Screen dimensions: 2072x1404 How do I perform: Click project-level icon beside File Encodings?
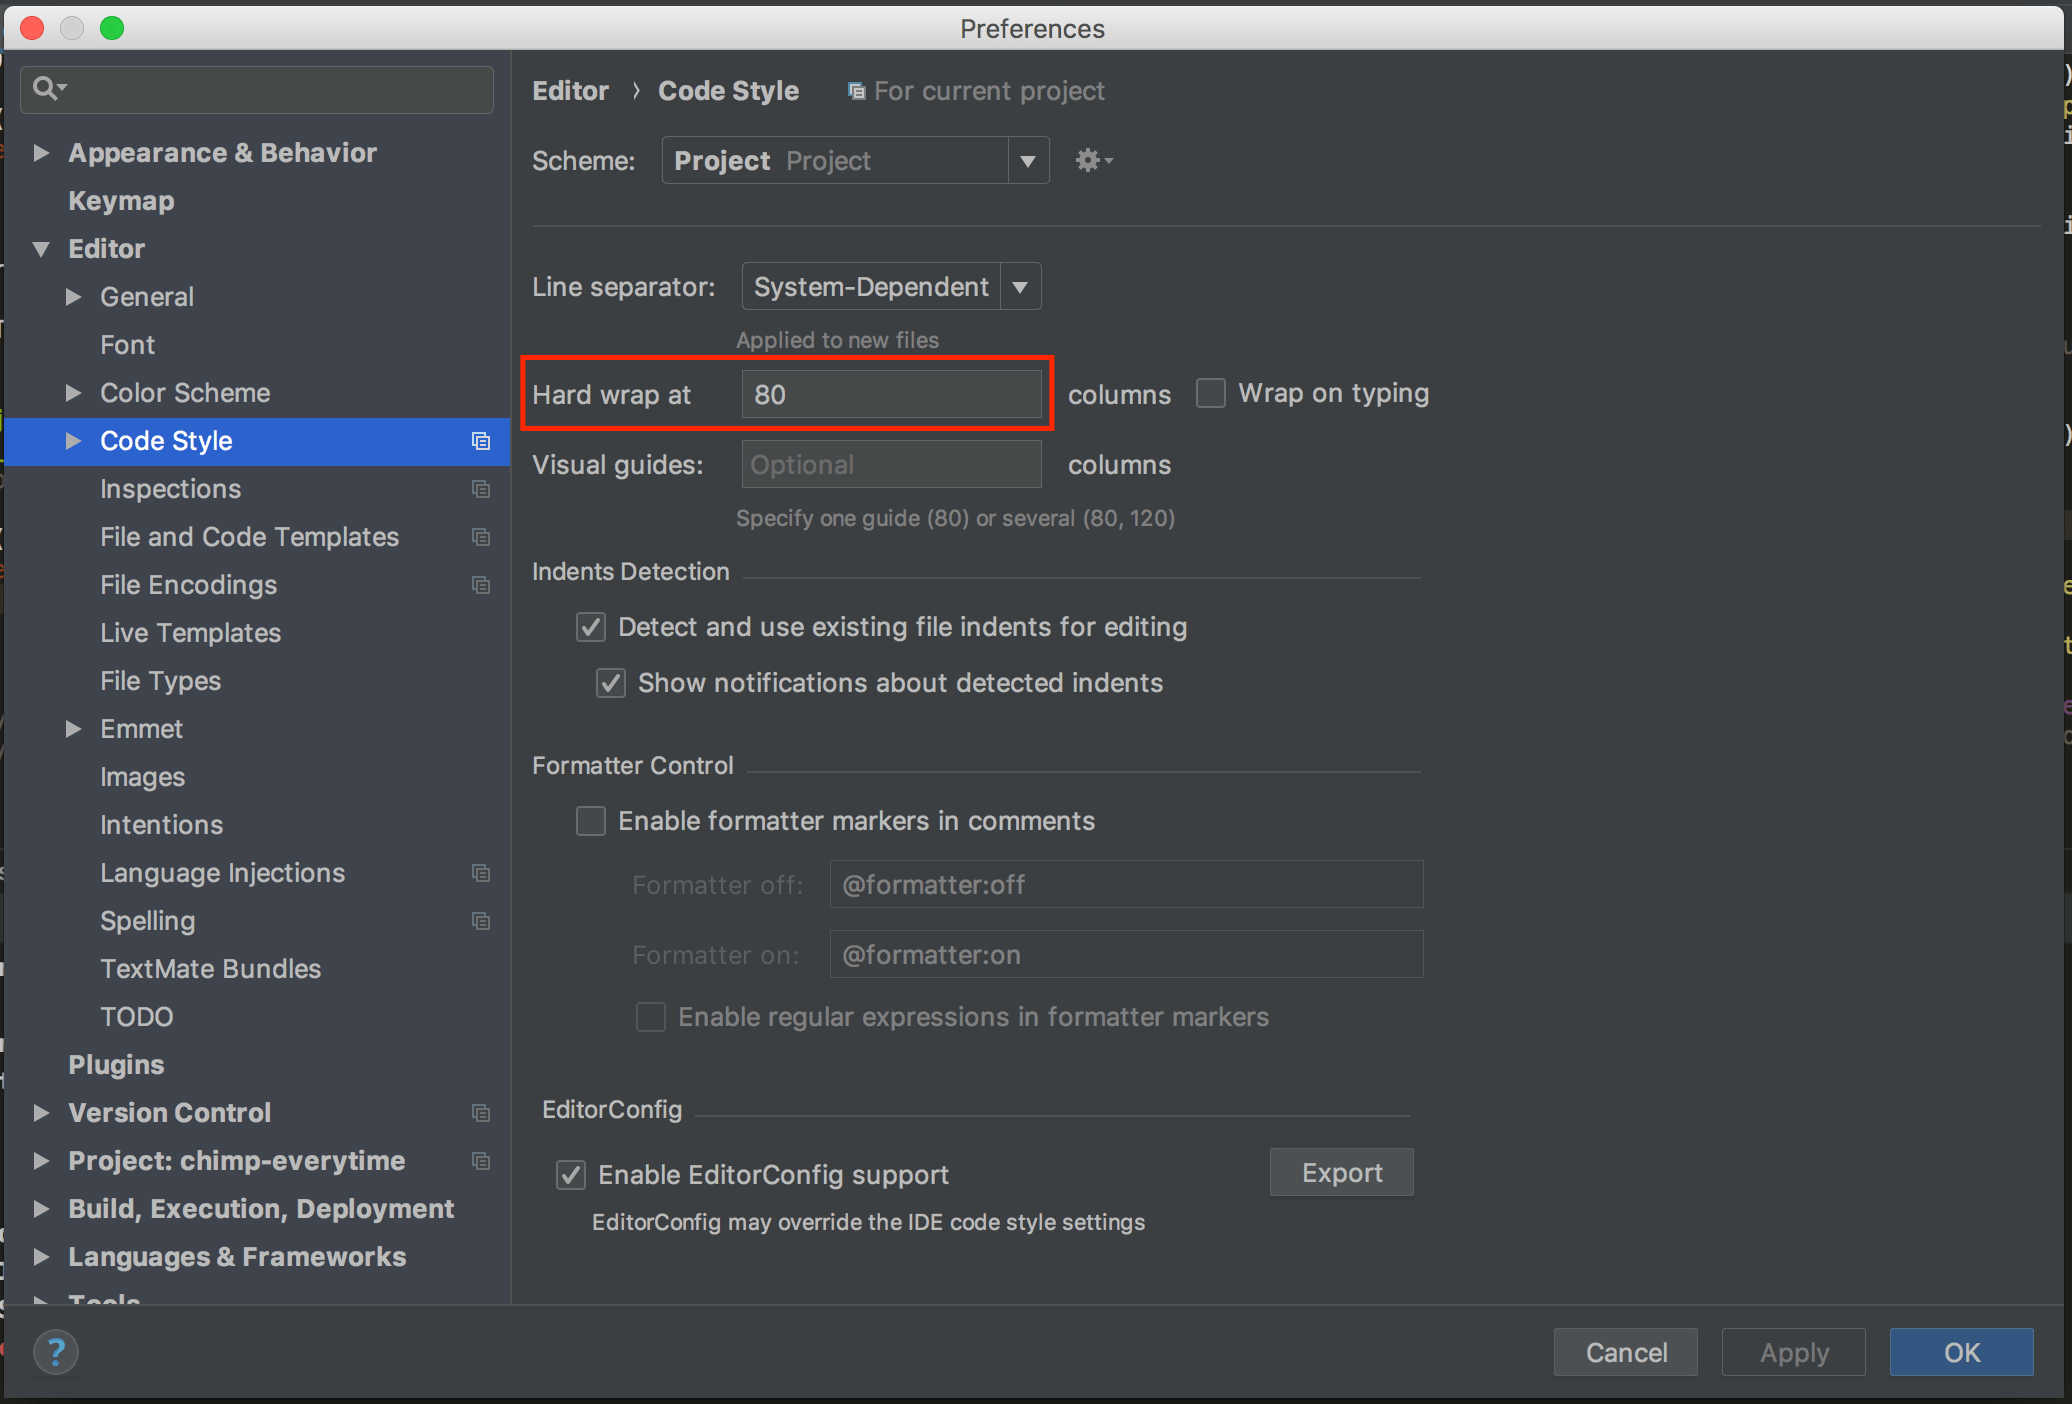tap(481, 585)
